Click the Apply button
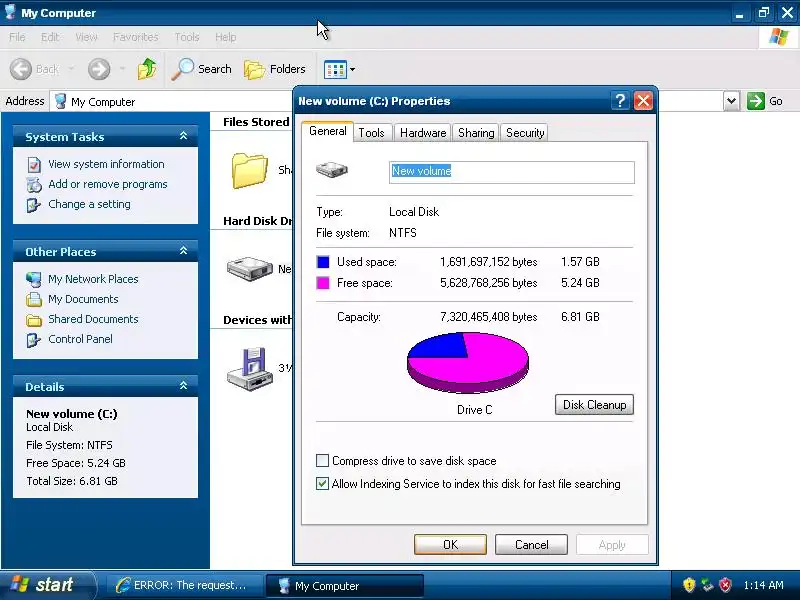 point(612,544)
